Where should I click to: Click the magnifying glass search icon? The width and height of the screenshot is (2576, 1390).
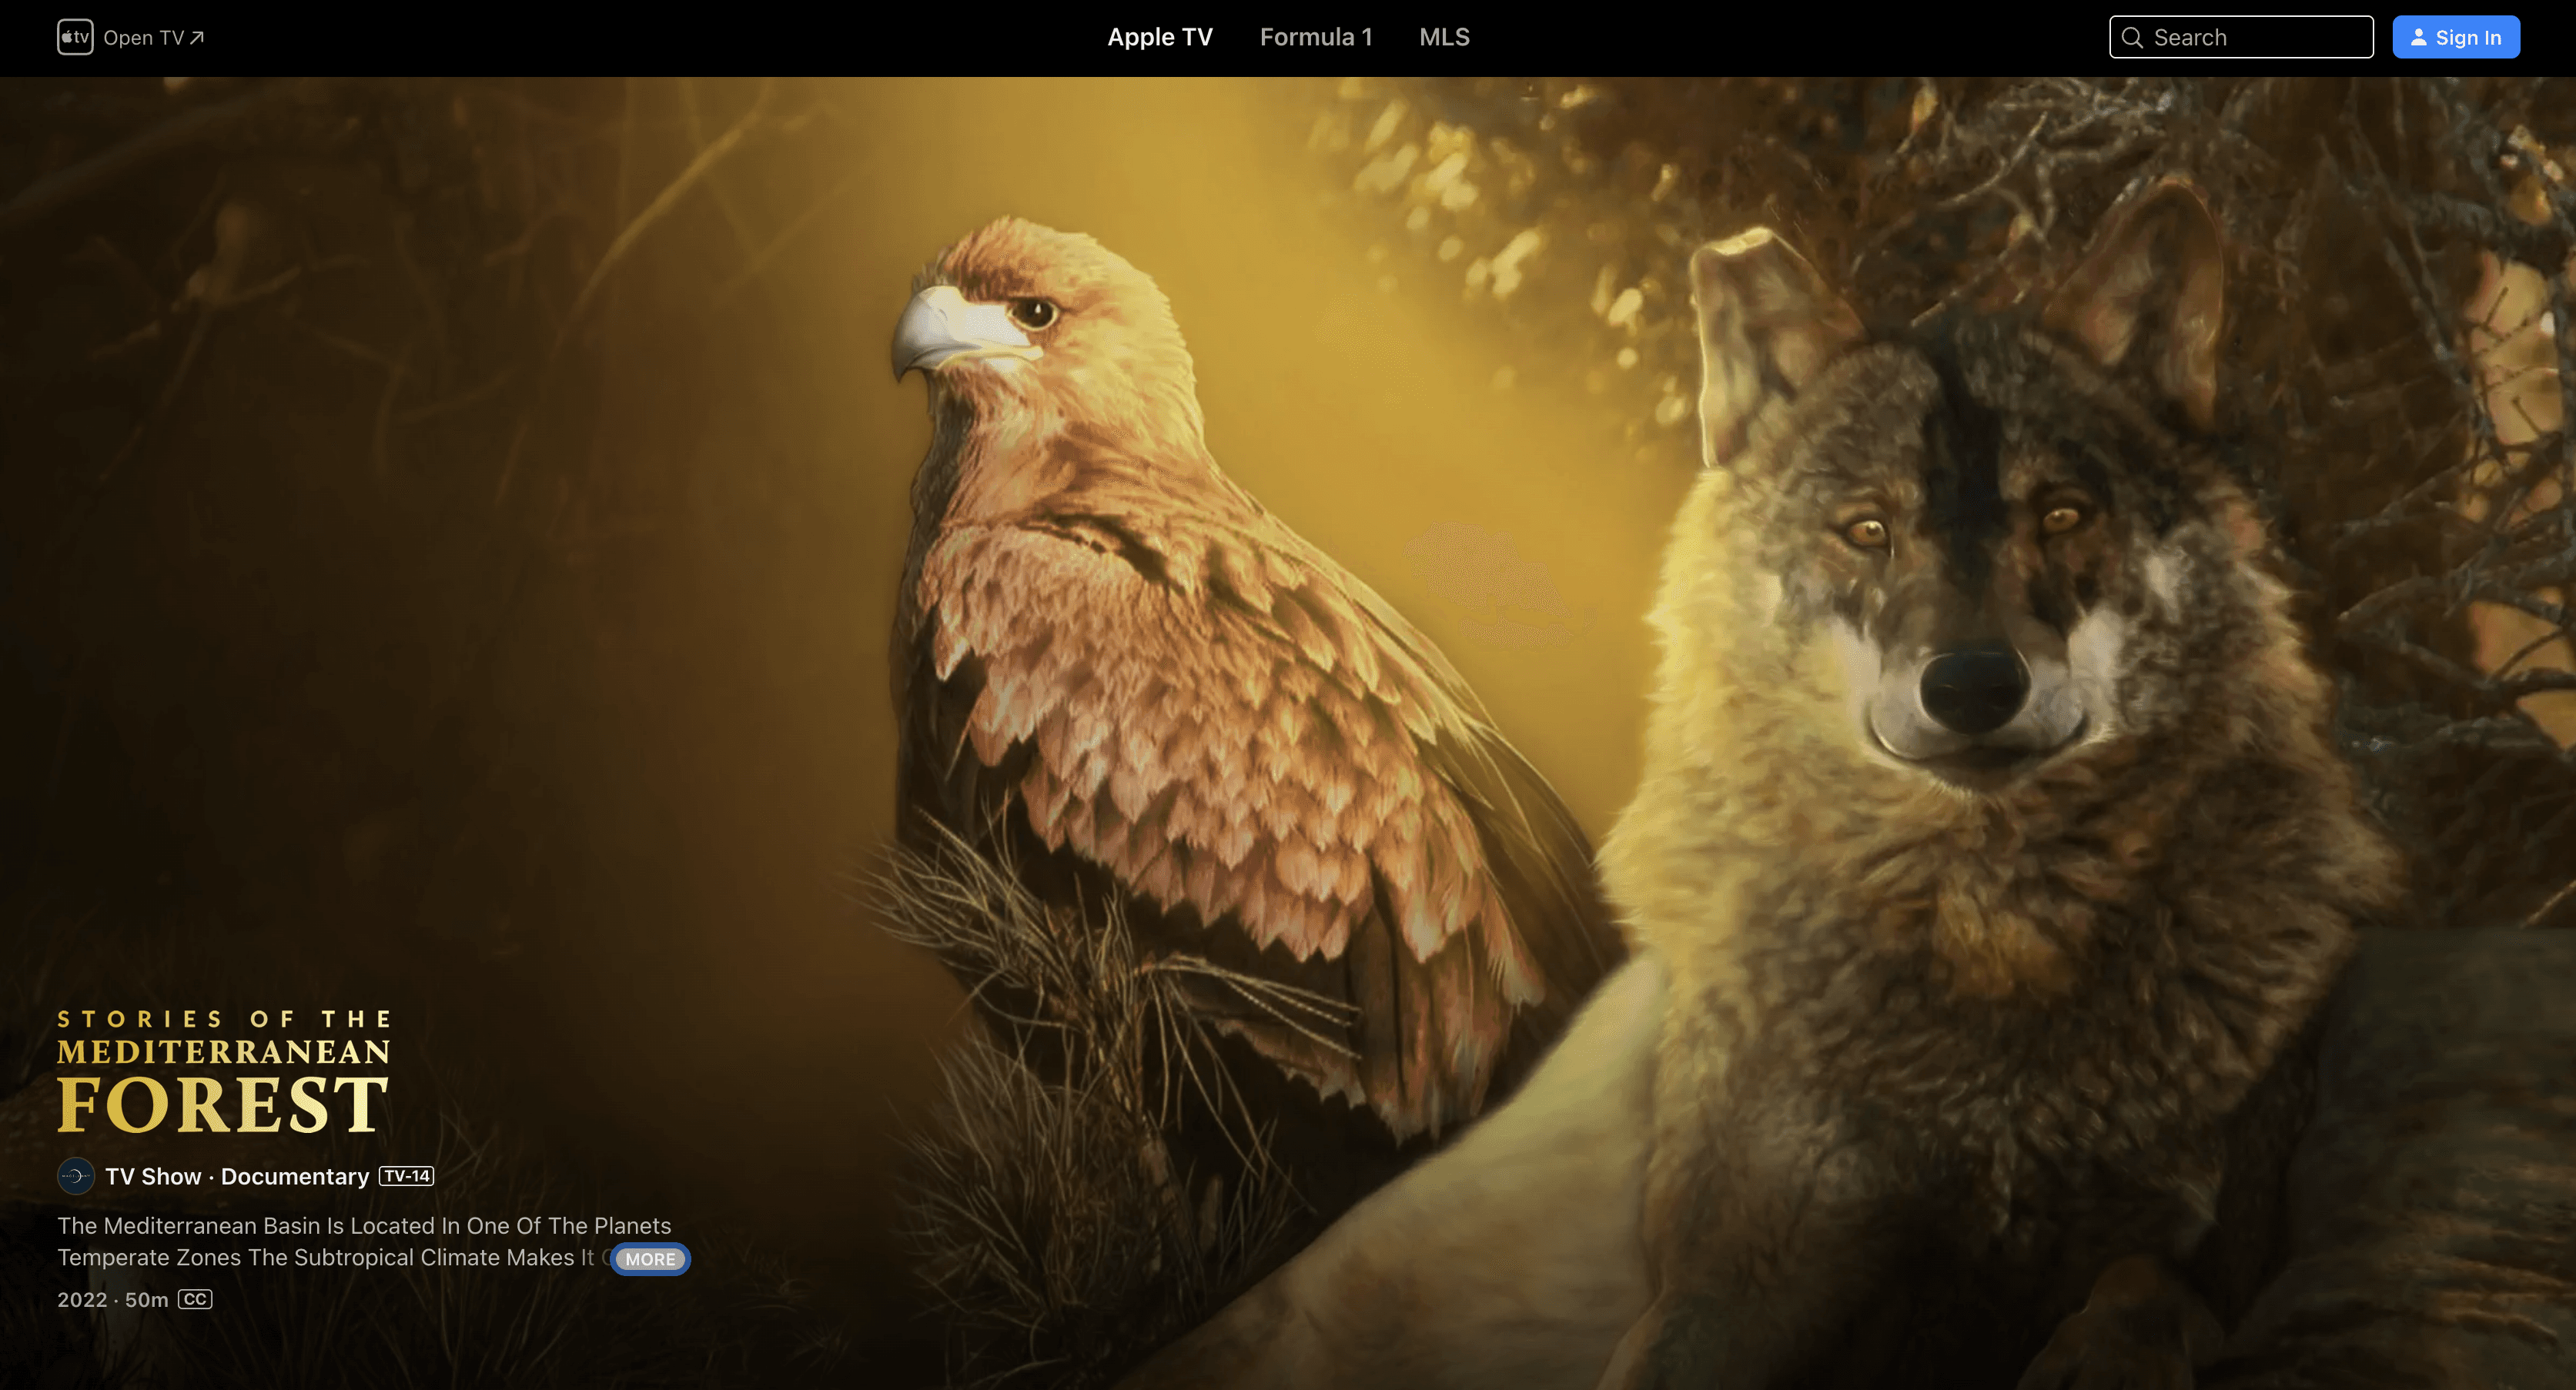(x=2132, y=38)
